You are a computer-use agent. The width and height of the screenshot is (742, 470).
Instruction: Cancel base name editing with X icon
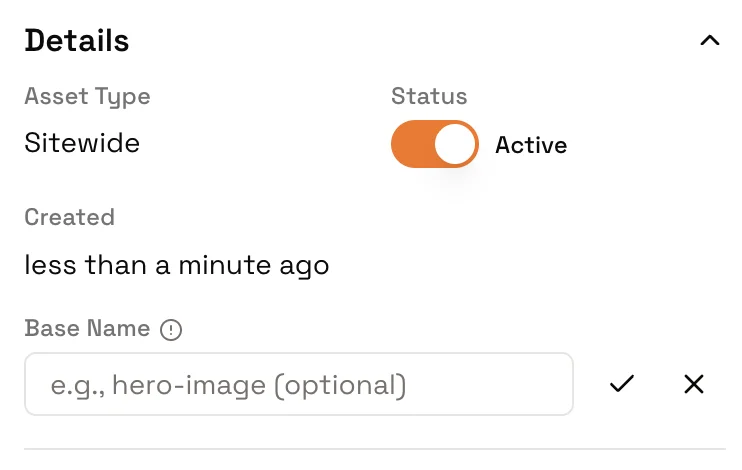(x=694, y=384)
